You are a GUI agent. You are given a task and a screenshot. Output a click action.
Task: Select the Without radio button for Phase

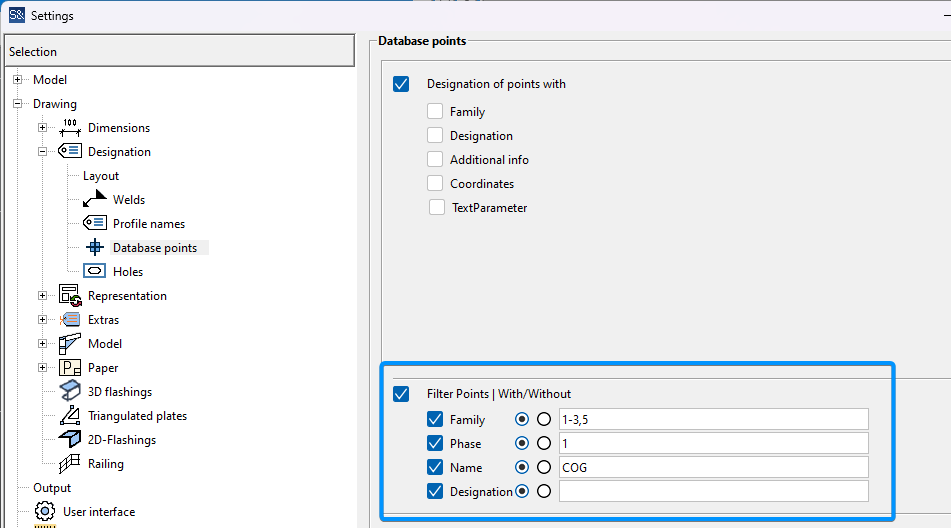click(x=544, y=443)
